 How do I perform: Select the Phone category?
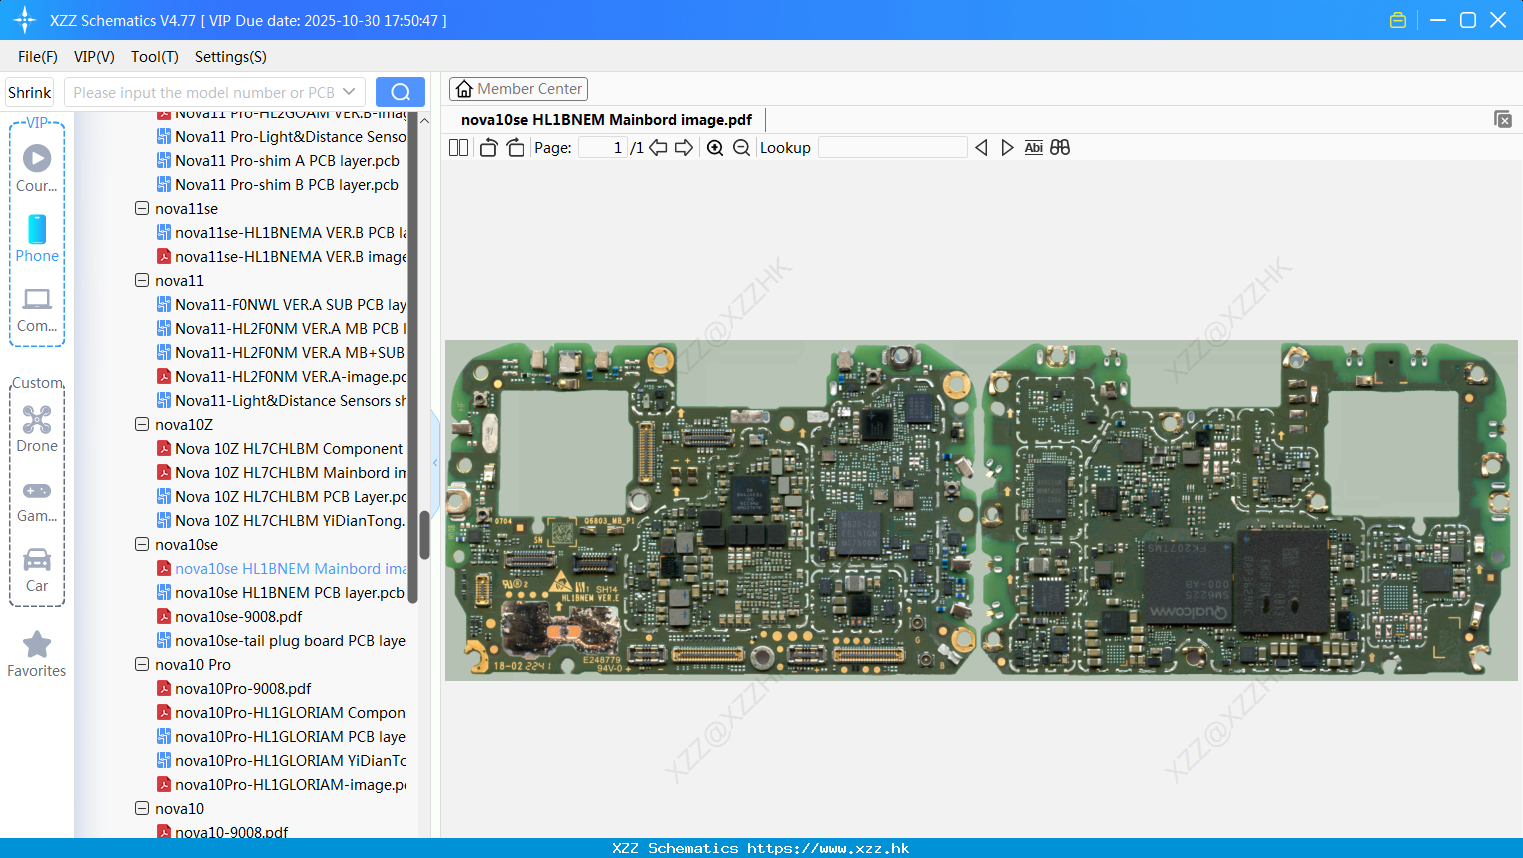(x=37, y=238)
